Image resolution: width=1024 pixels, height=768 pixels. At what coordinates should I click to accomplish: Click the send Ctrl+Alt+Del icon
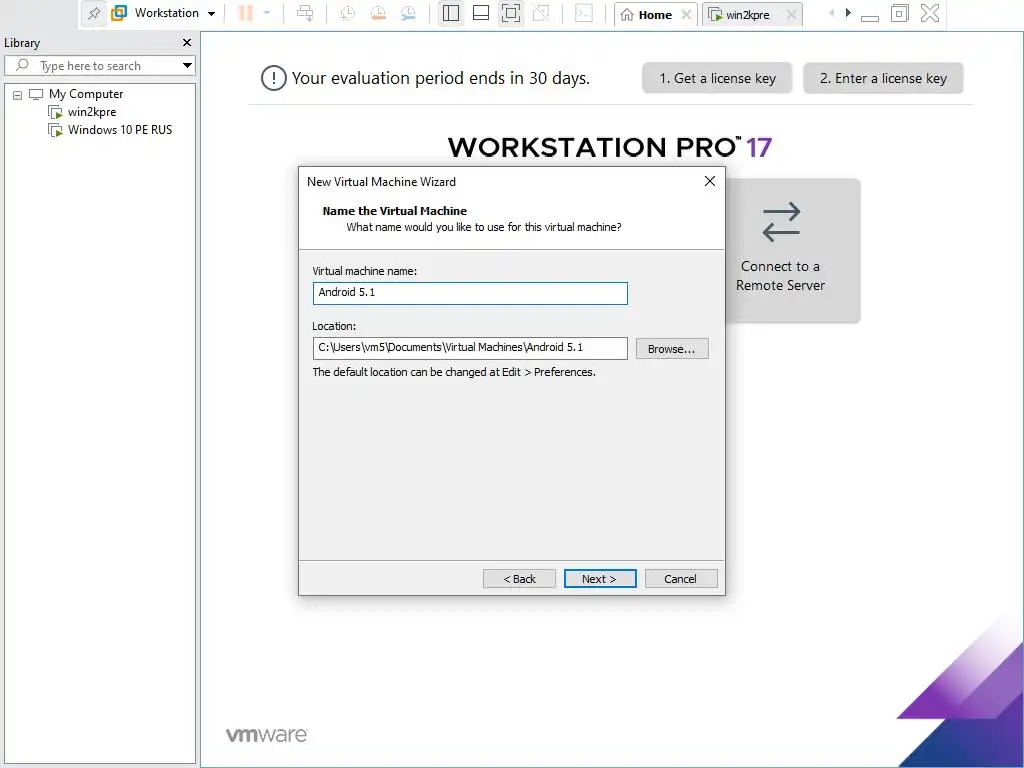coord(305,13)
